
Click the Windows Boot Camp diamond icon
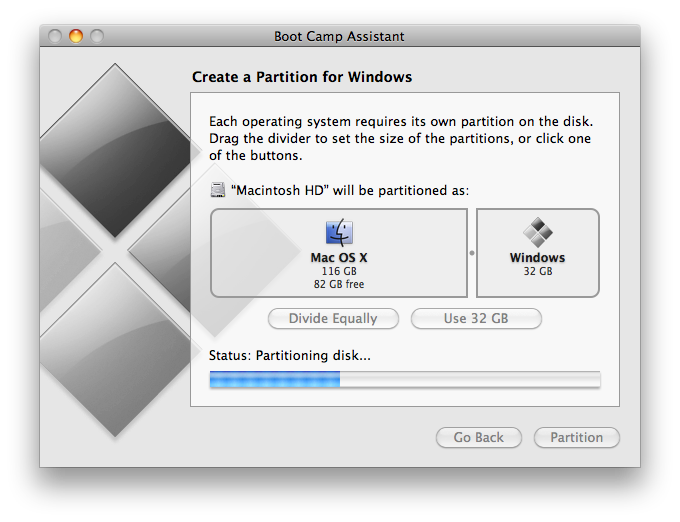[538, 232]
